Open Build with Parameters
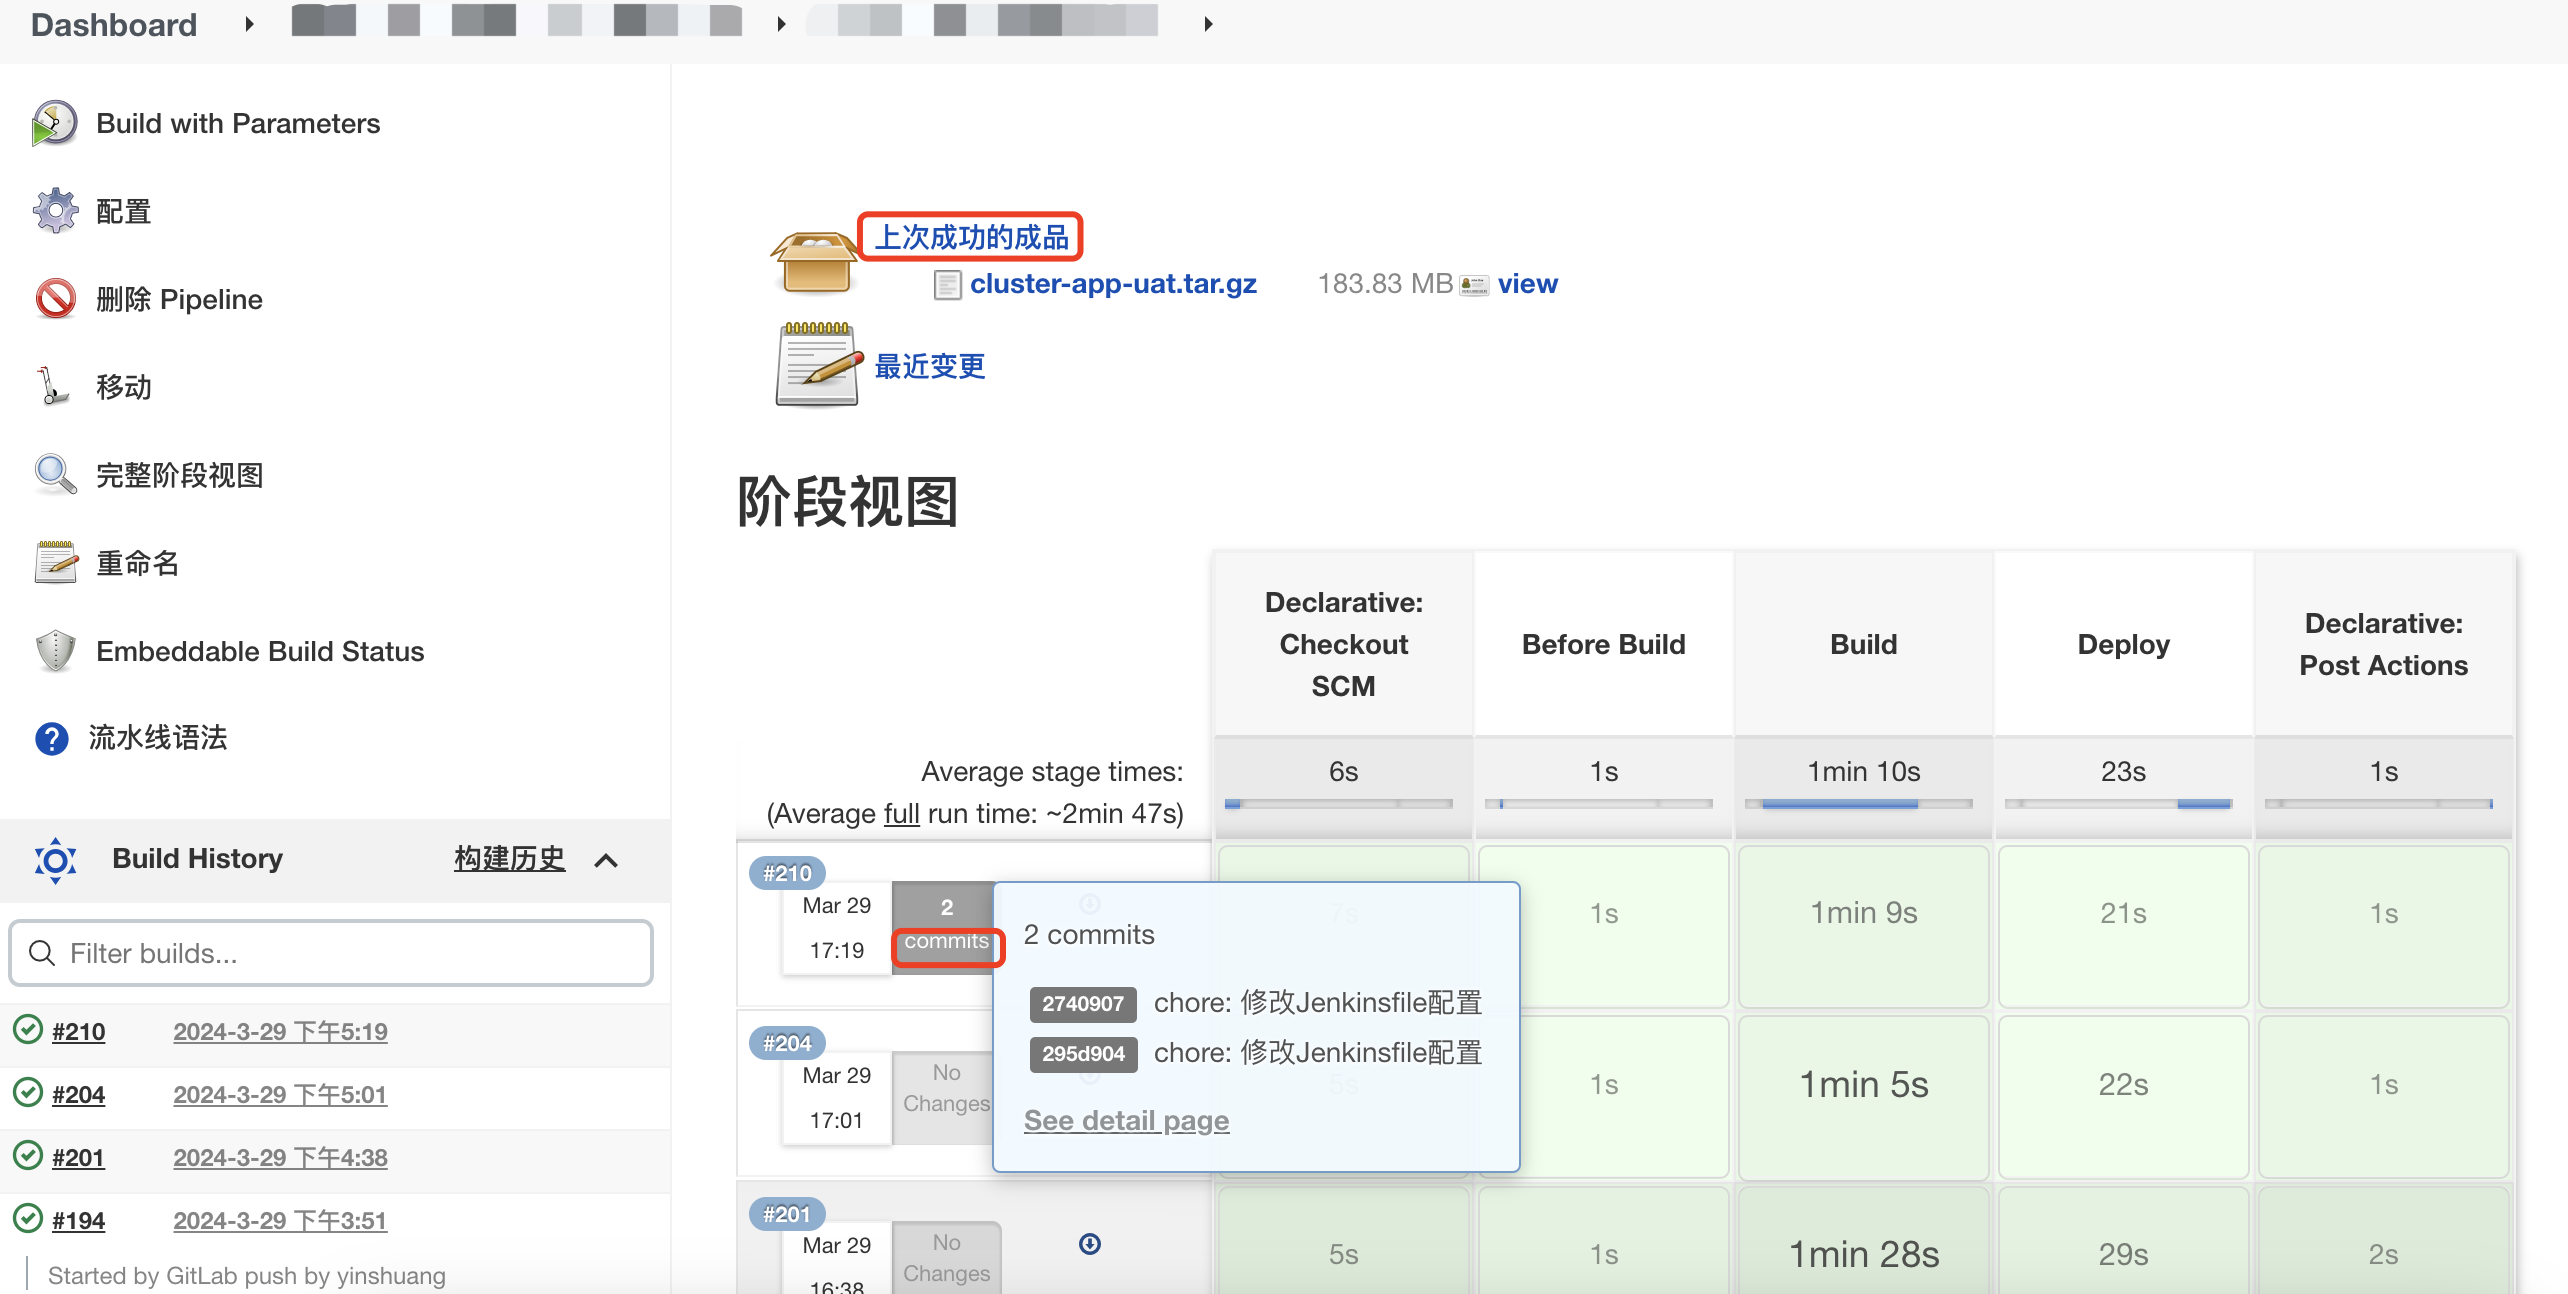The height and width of the screenshot is (1294, 2568). 238,123
